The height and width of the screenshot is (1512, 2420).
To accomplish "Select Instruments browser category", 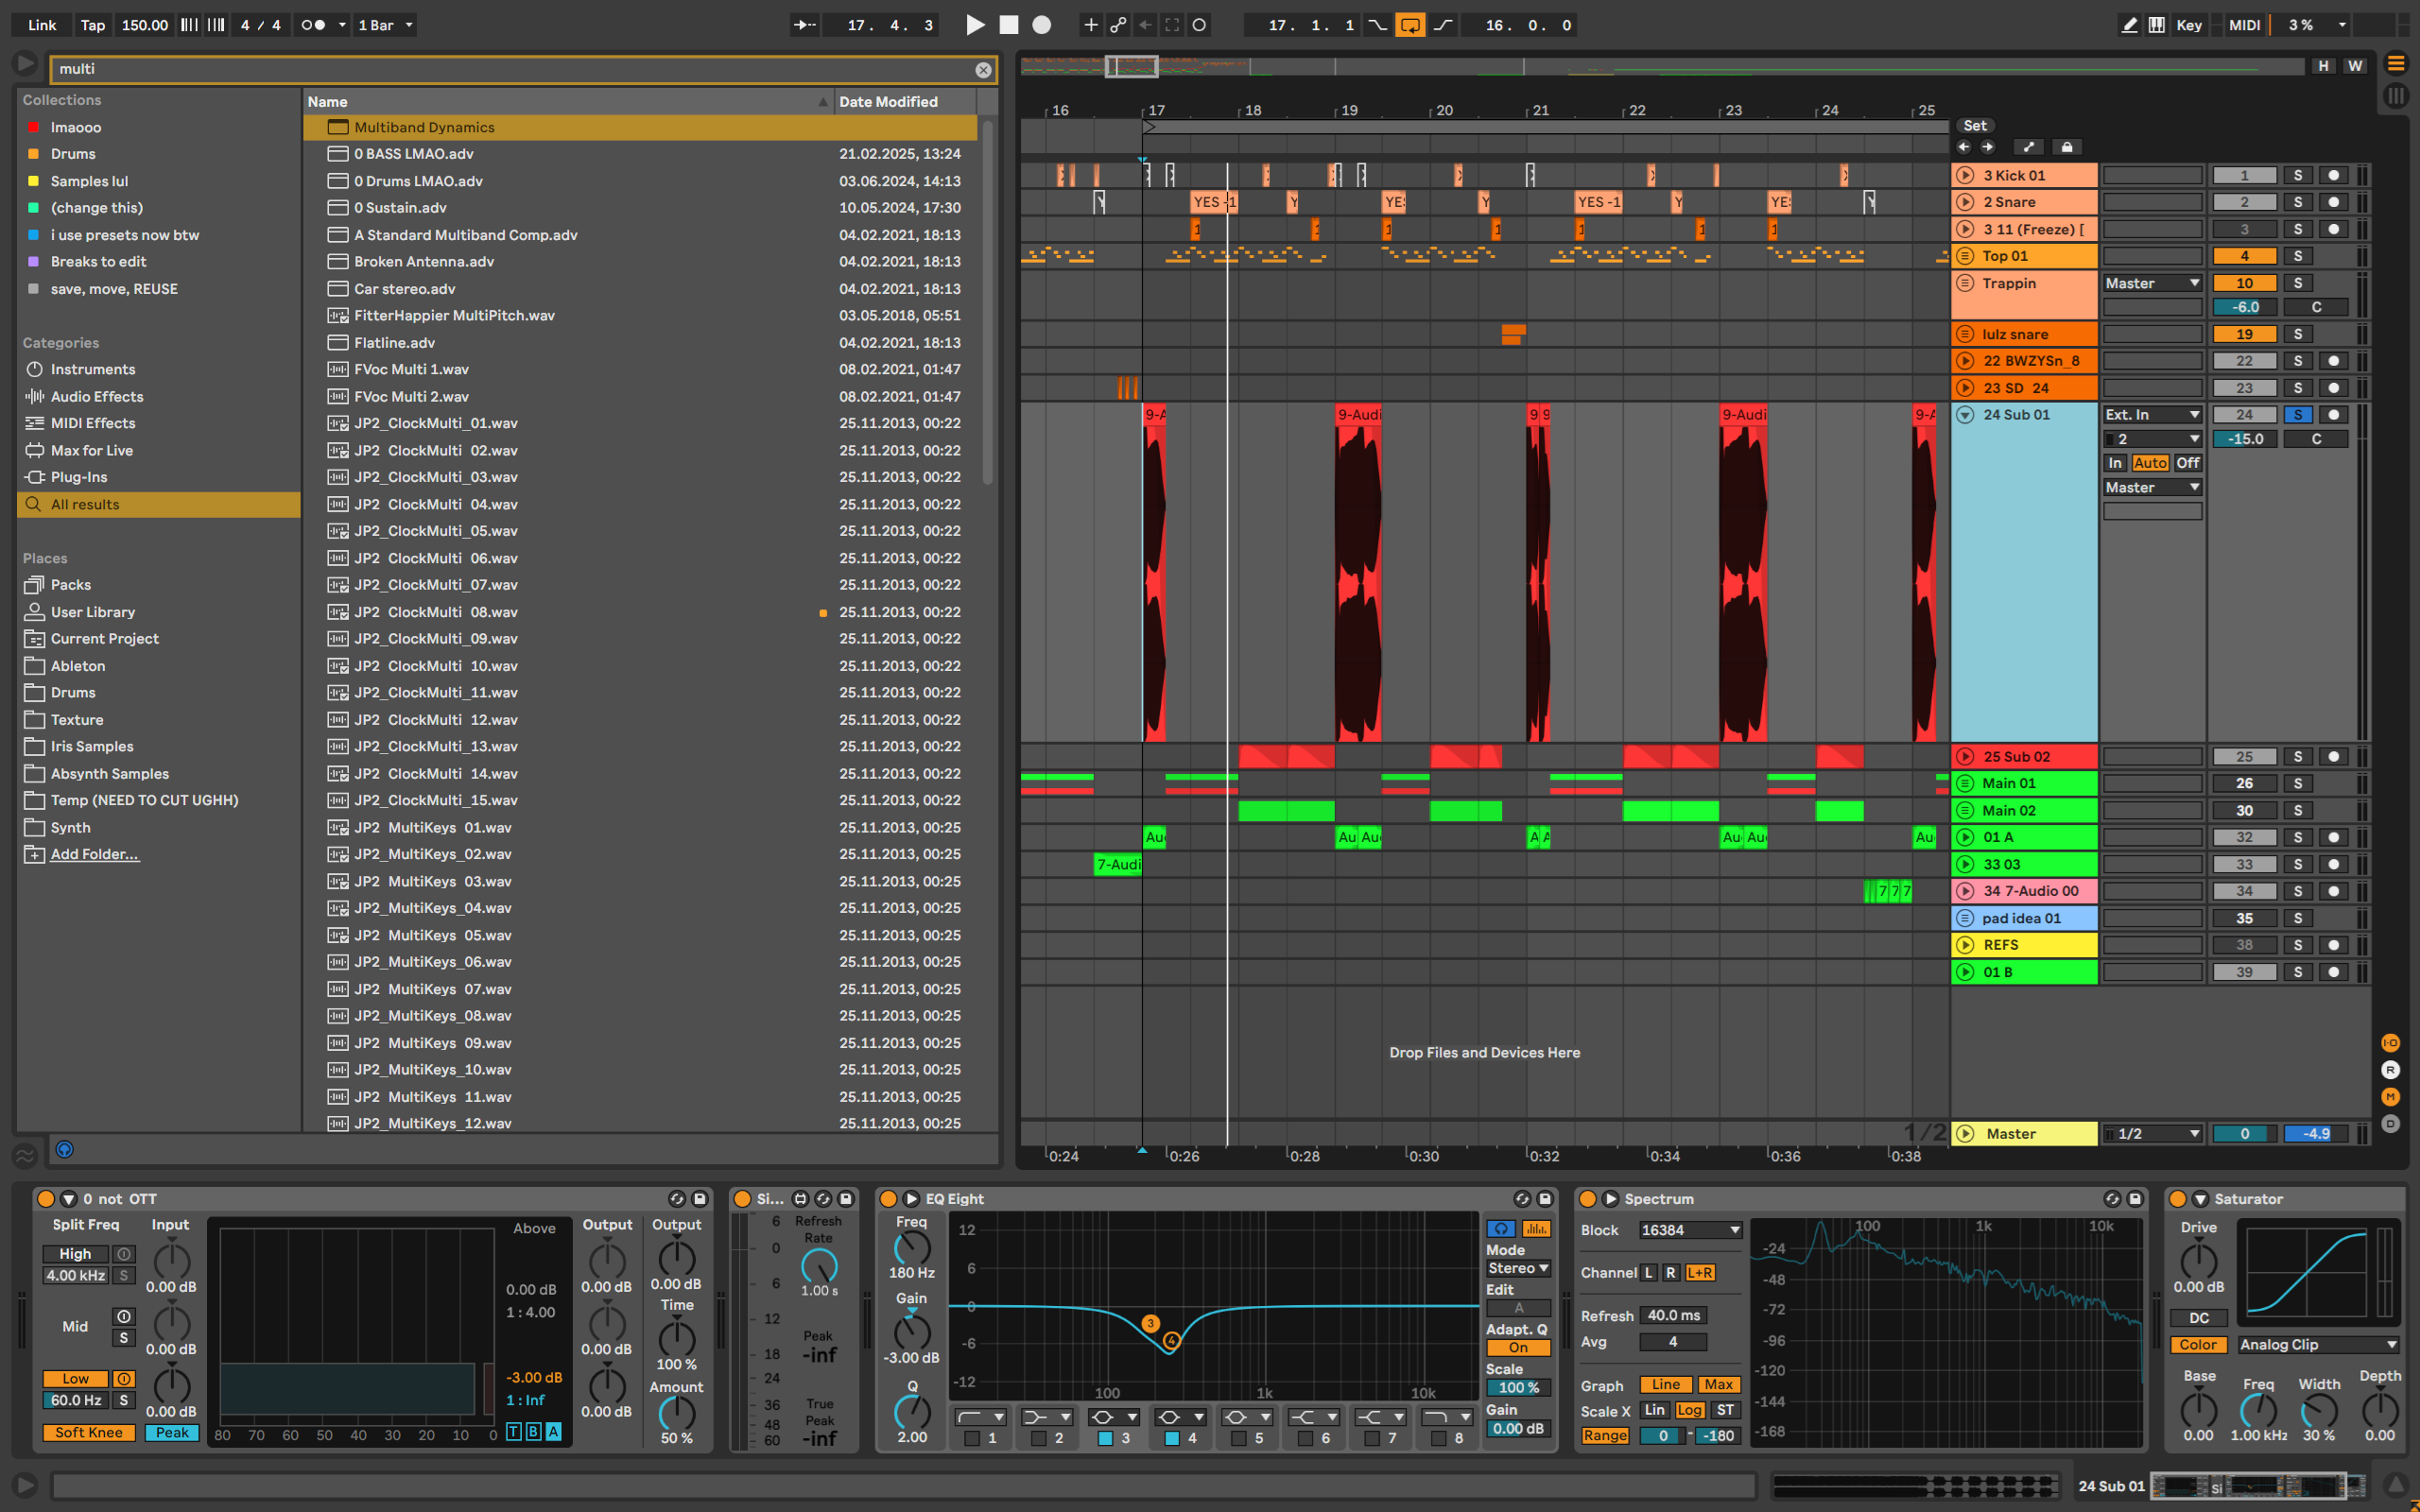I will click(93, 369).
